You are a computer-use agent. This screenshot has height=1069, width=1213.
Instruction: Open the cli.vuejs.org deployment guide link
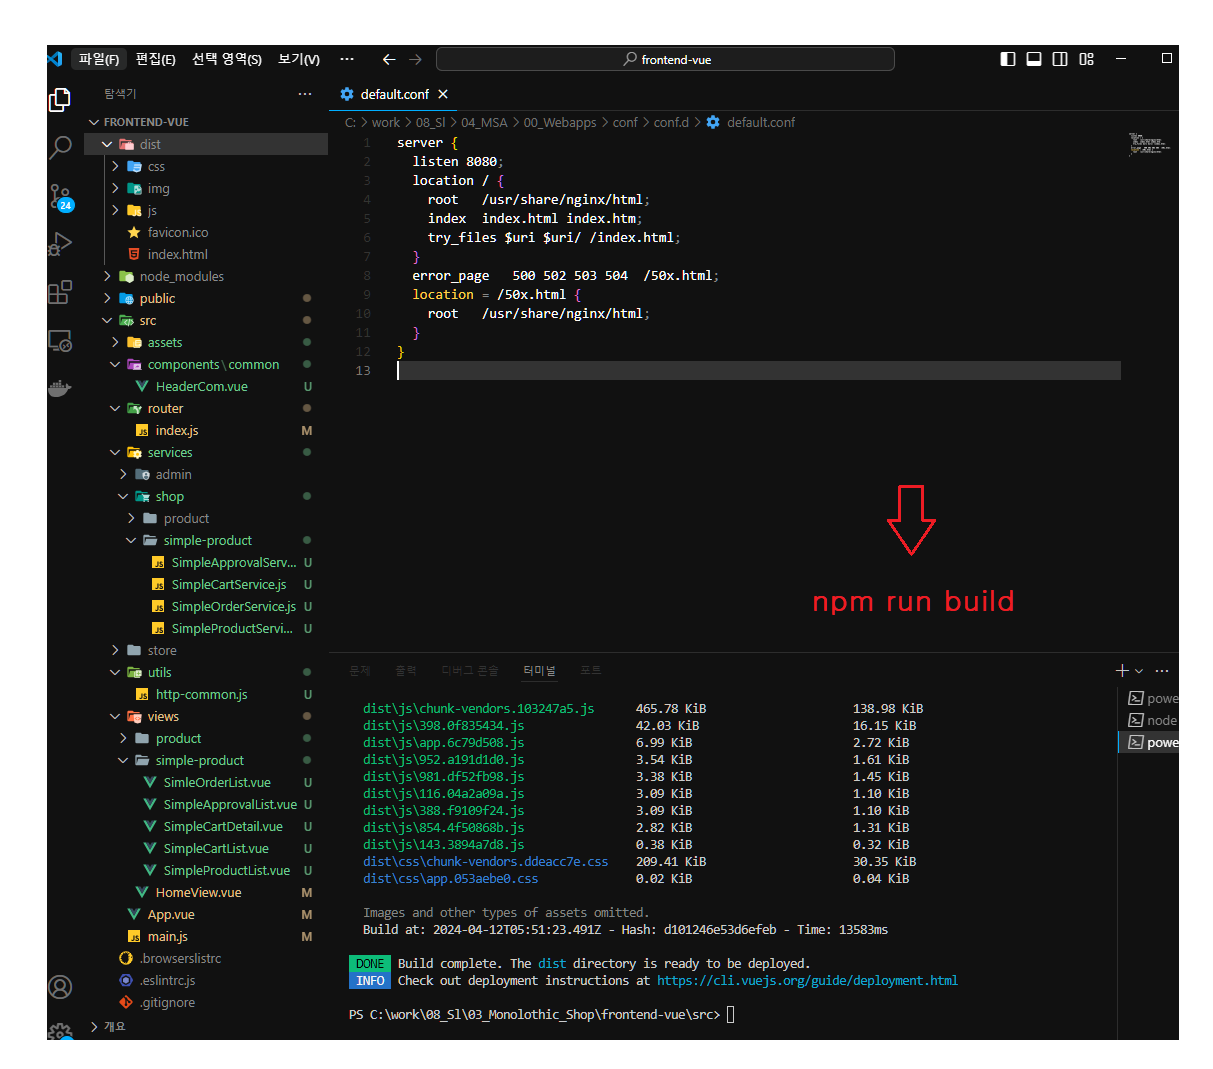click(807, 981)
